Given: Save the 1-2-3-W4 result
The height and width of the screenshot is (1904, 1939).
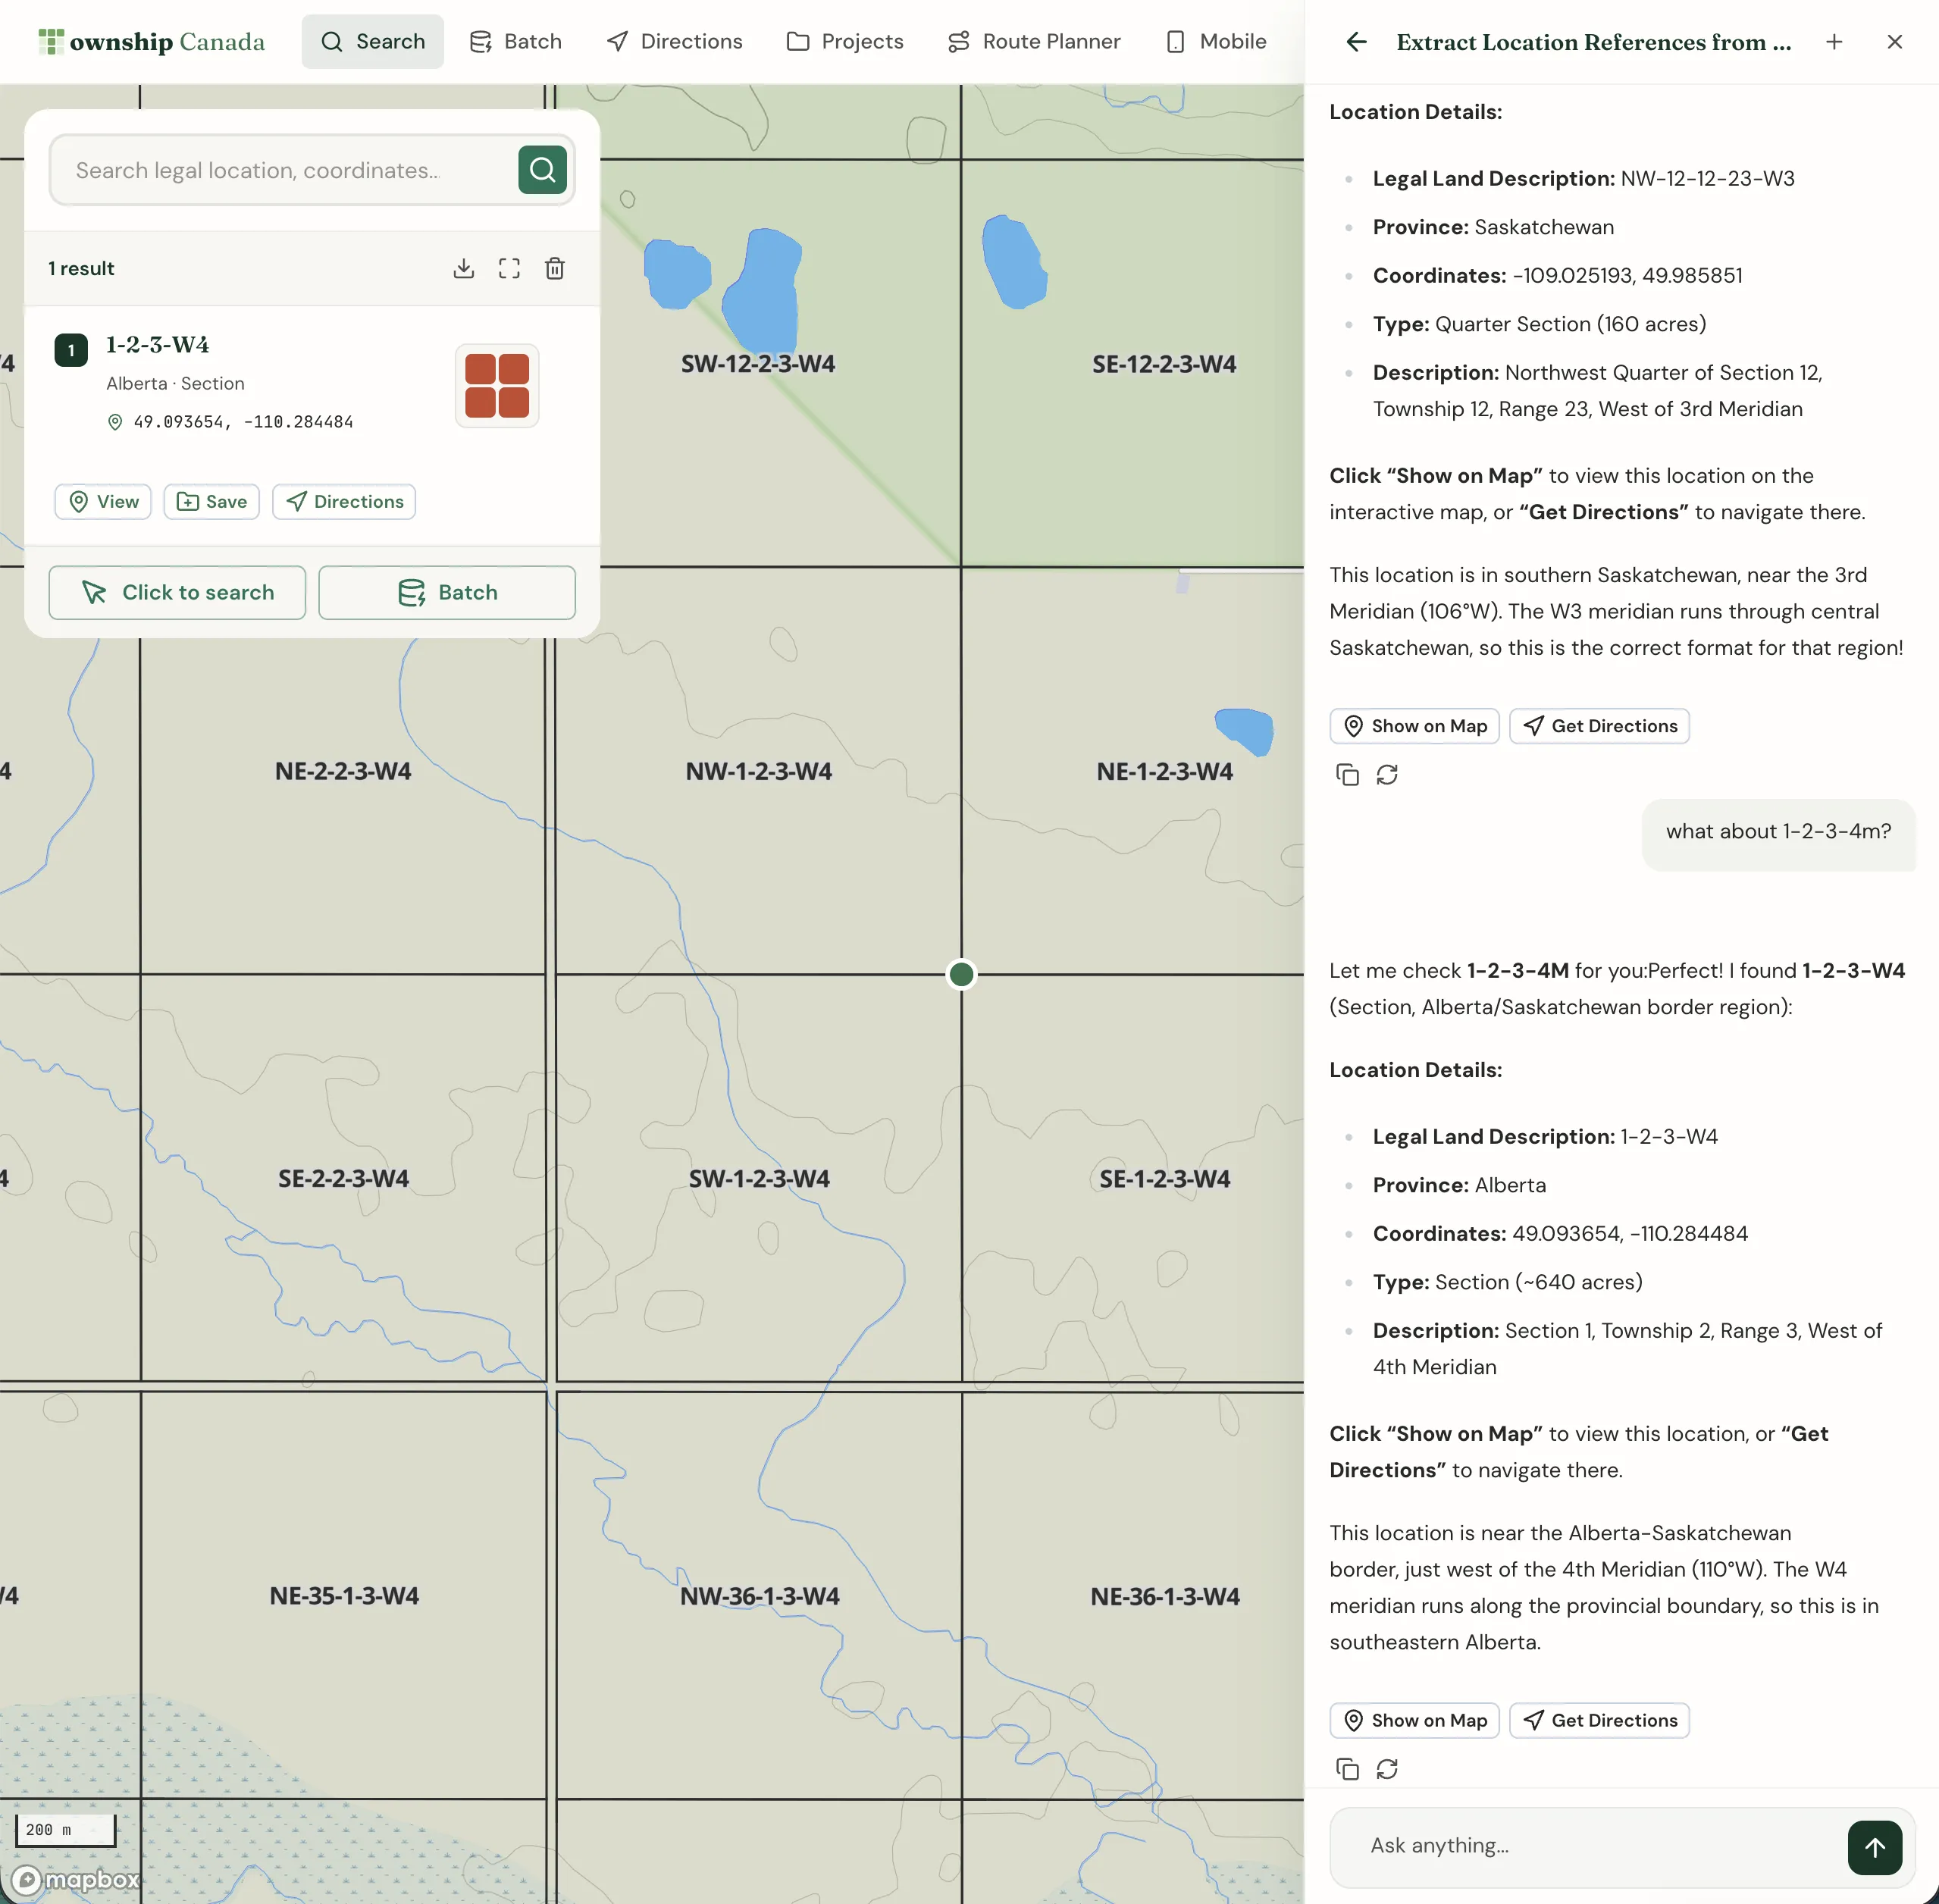Looking at the screenshot, I should 212,502.
